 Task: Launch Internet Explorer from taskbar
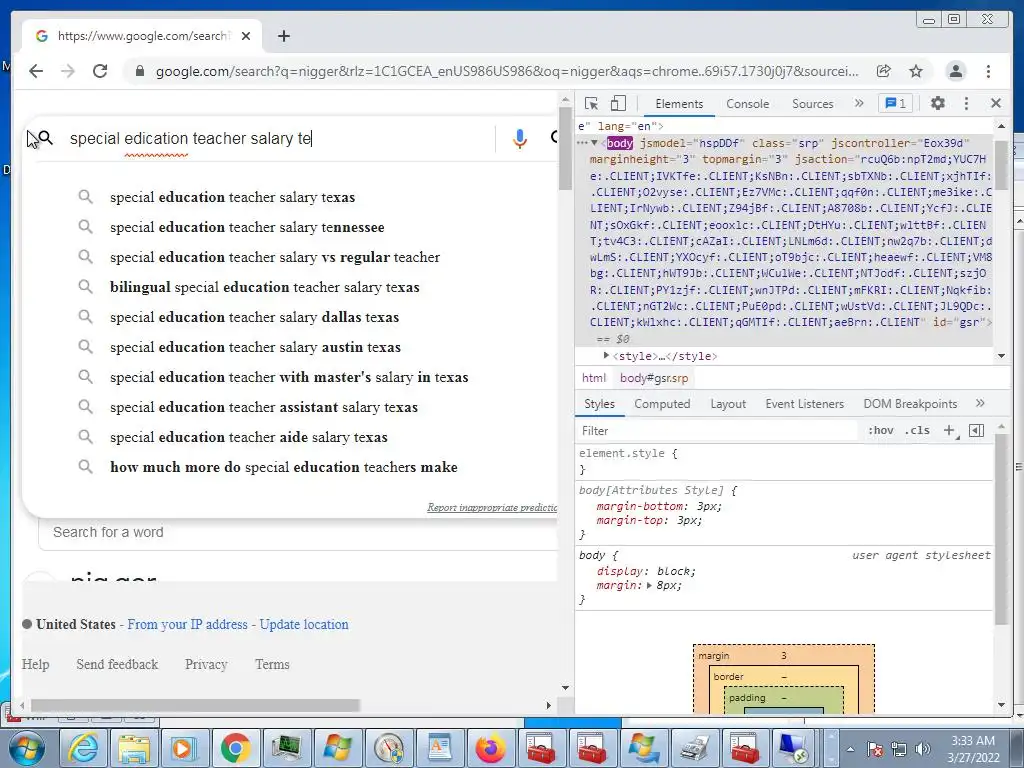[x=84, y=748]
